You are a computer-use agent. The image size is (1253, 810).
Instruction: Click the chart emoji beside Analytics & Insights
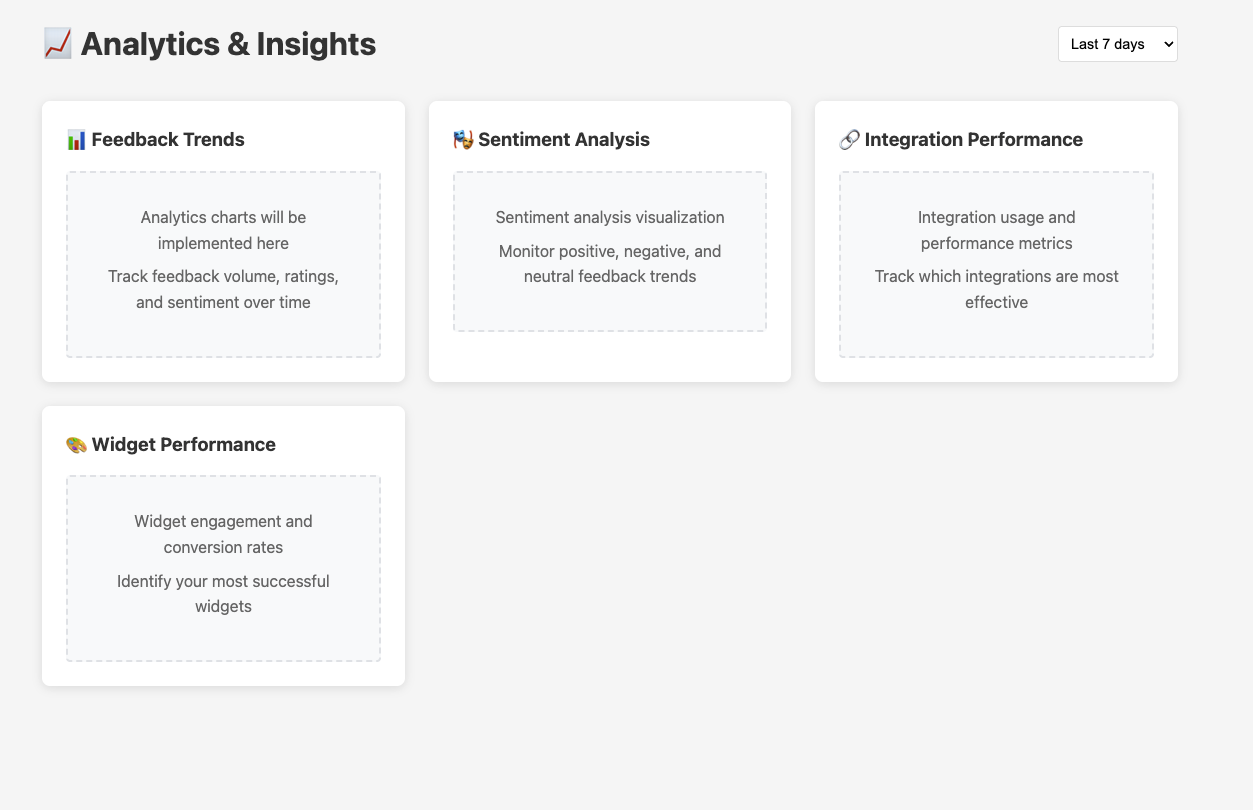click(57, 44)
